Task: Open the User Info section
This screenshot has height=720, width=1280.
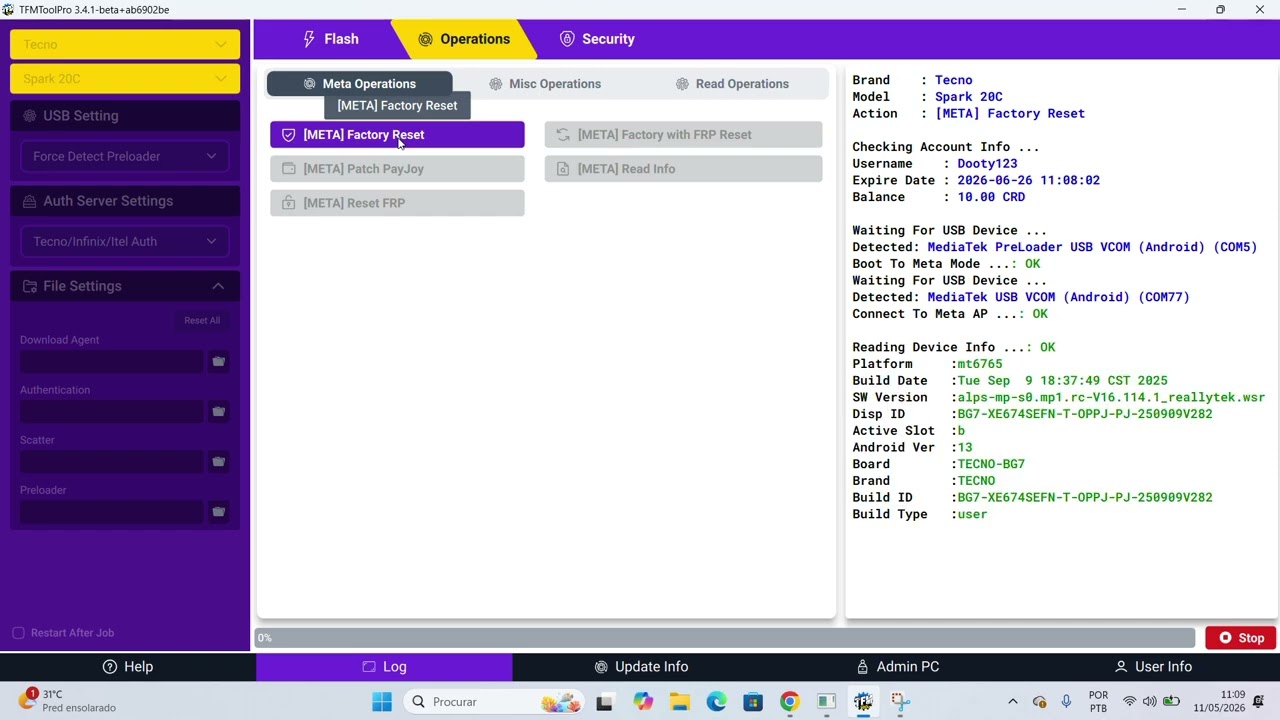Action: [x=1152, y=667]
